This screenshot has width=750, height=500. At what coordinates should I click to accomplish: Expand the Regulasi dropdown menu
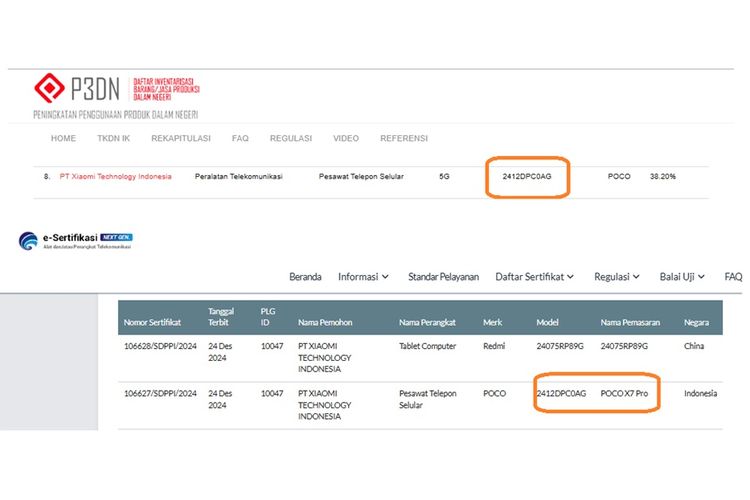[620, 276]
